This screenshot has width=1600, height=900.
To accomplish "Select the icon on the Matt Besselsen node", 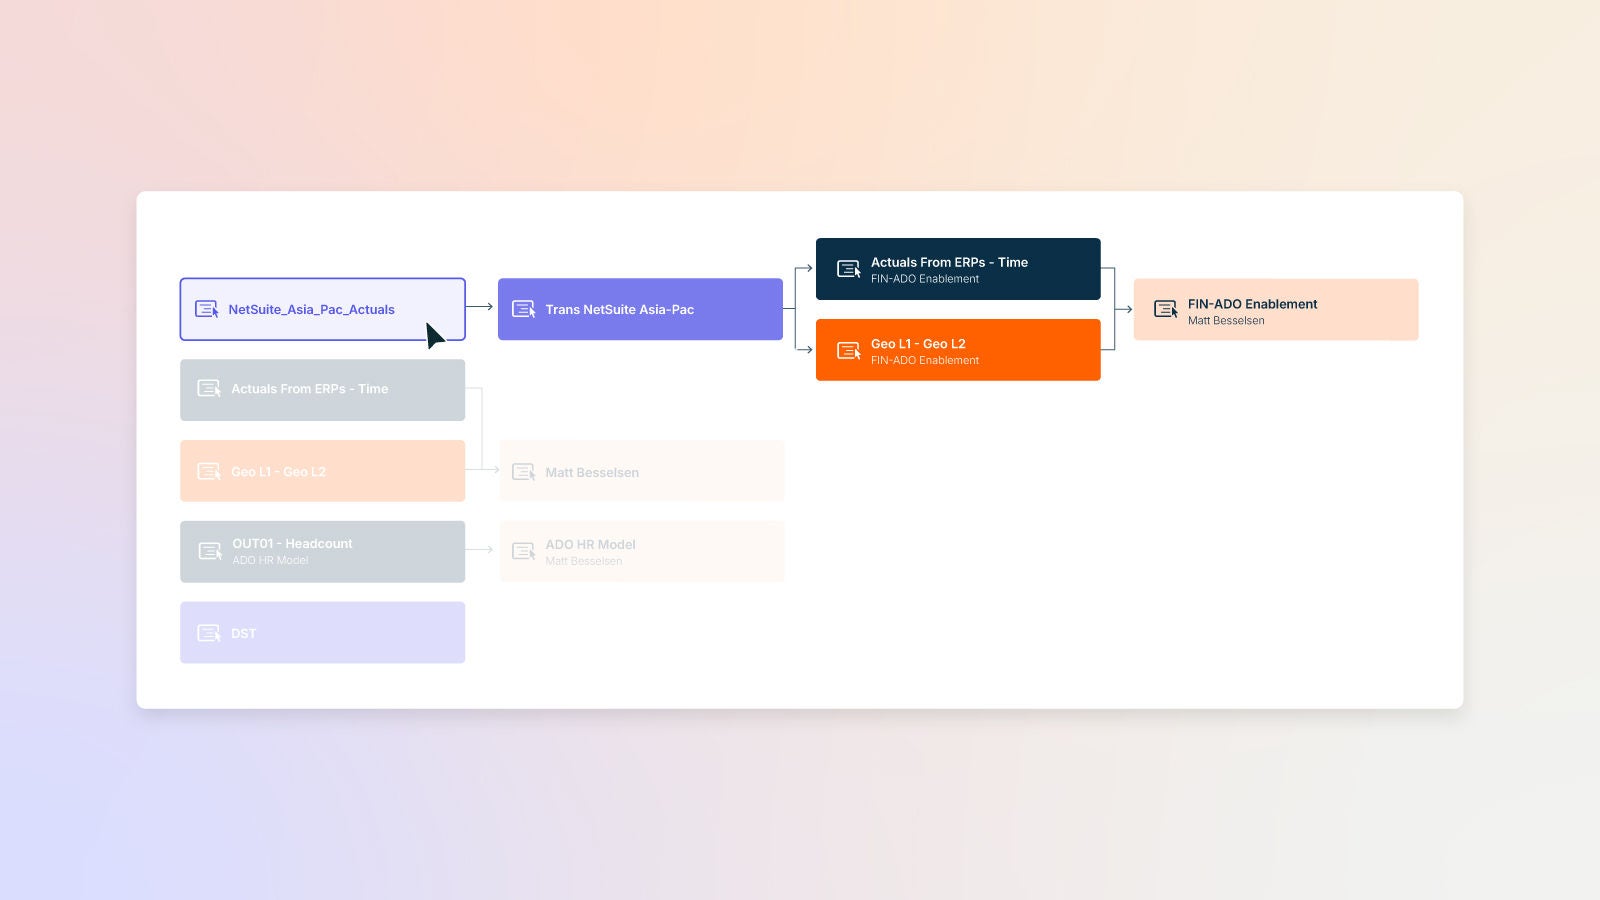I will [523, 471].
